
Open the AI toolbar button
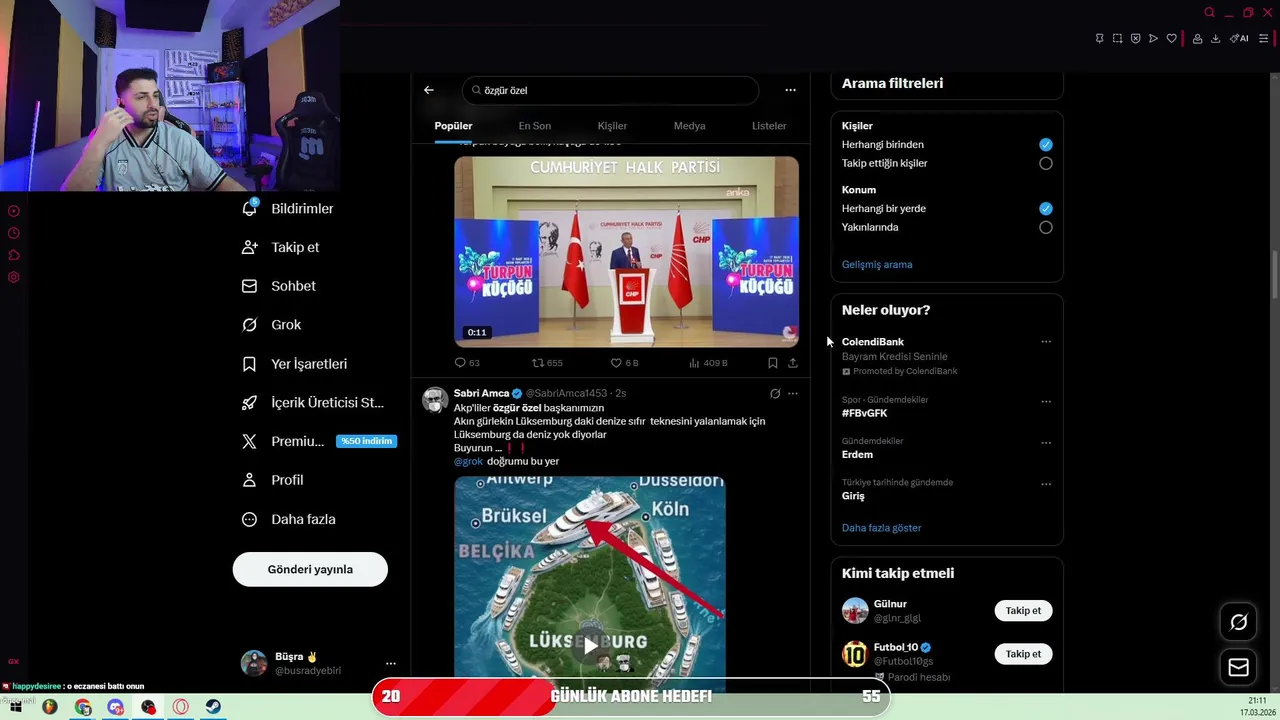point(1239,39)
